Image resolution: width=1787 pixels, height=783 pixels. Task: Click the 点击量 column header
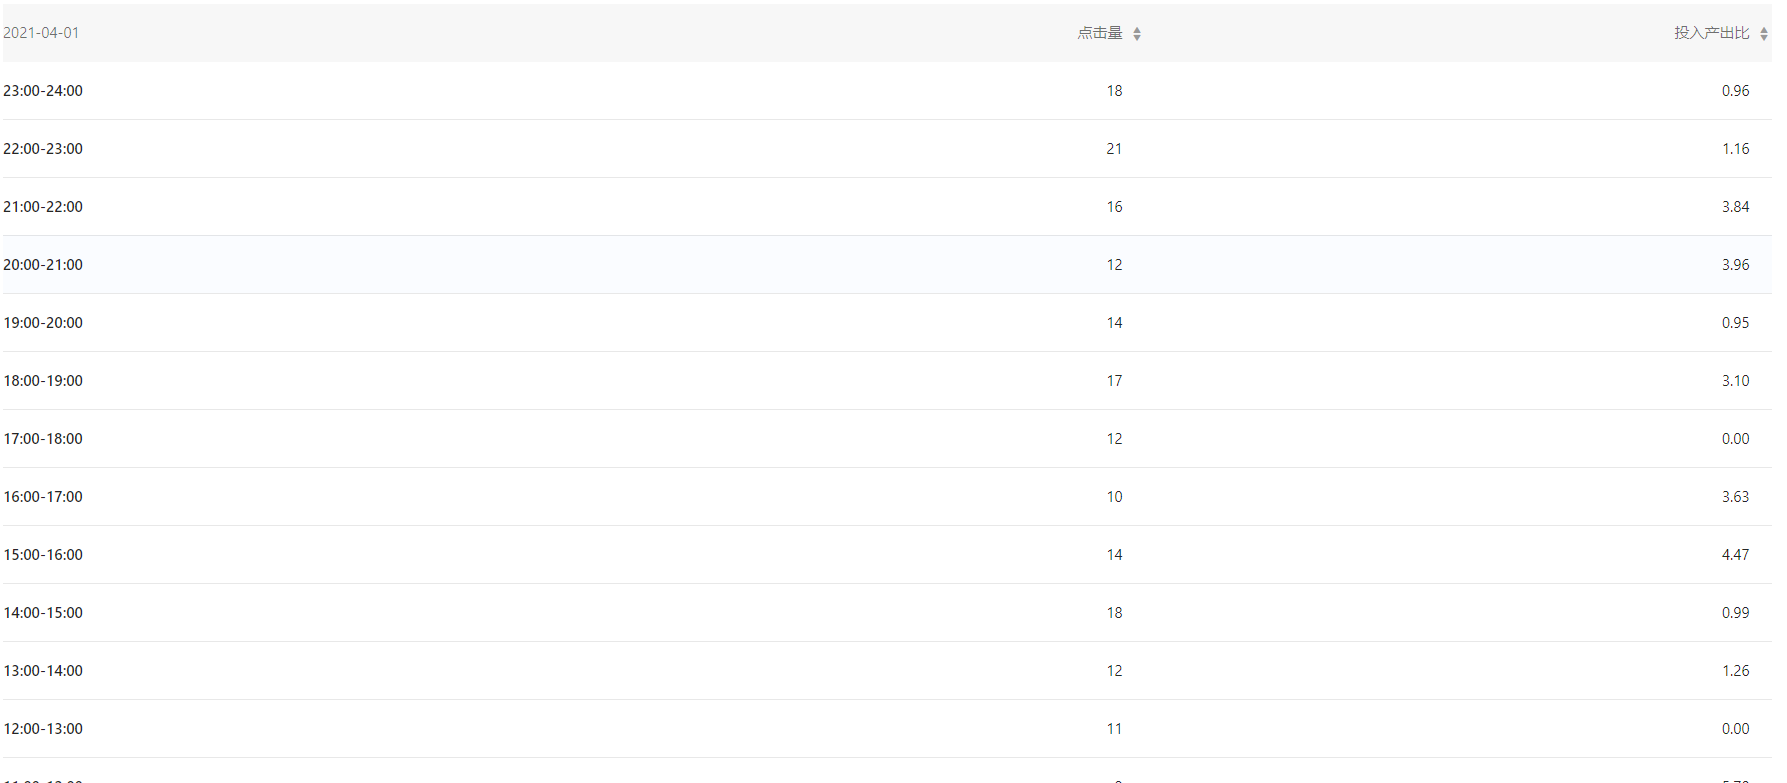(1100, 33)
